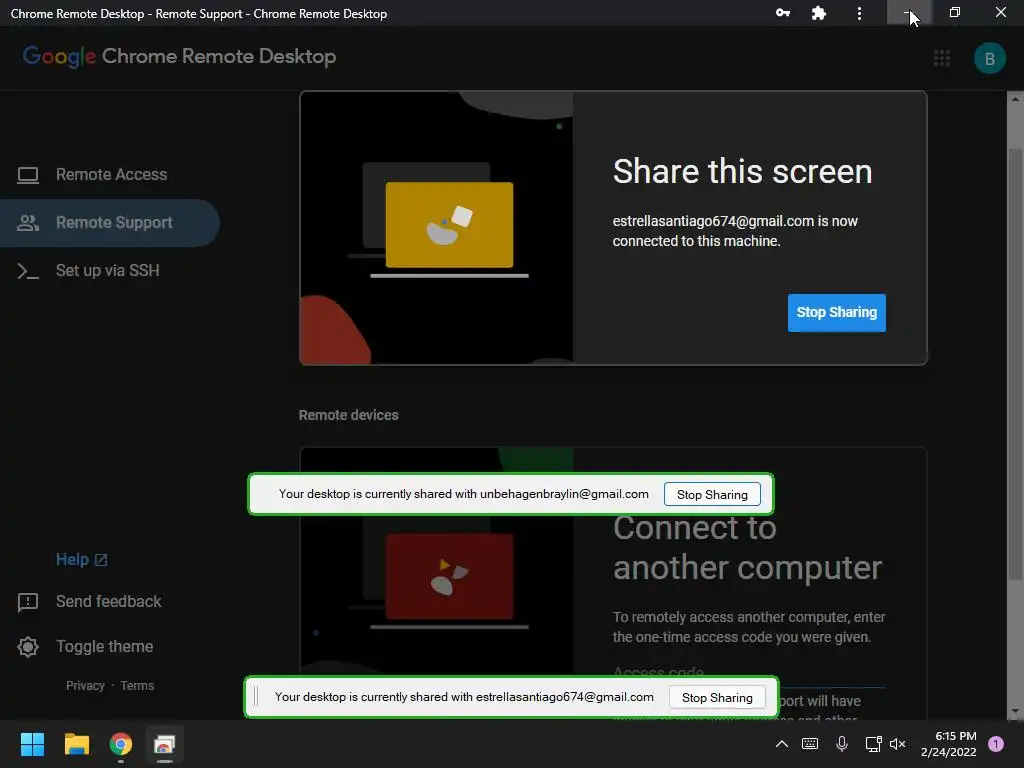Open the Terms link
This screenshot has width=1024, height=768.
click(x=137, y=686)
